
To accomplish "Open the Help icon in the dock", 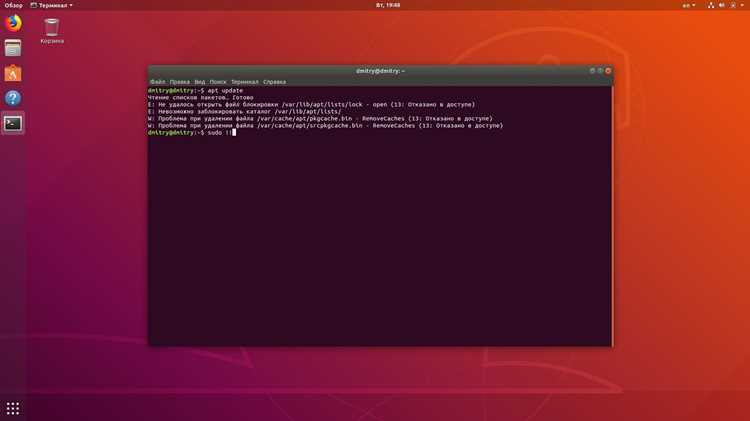I will click(13, 98).
